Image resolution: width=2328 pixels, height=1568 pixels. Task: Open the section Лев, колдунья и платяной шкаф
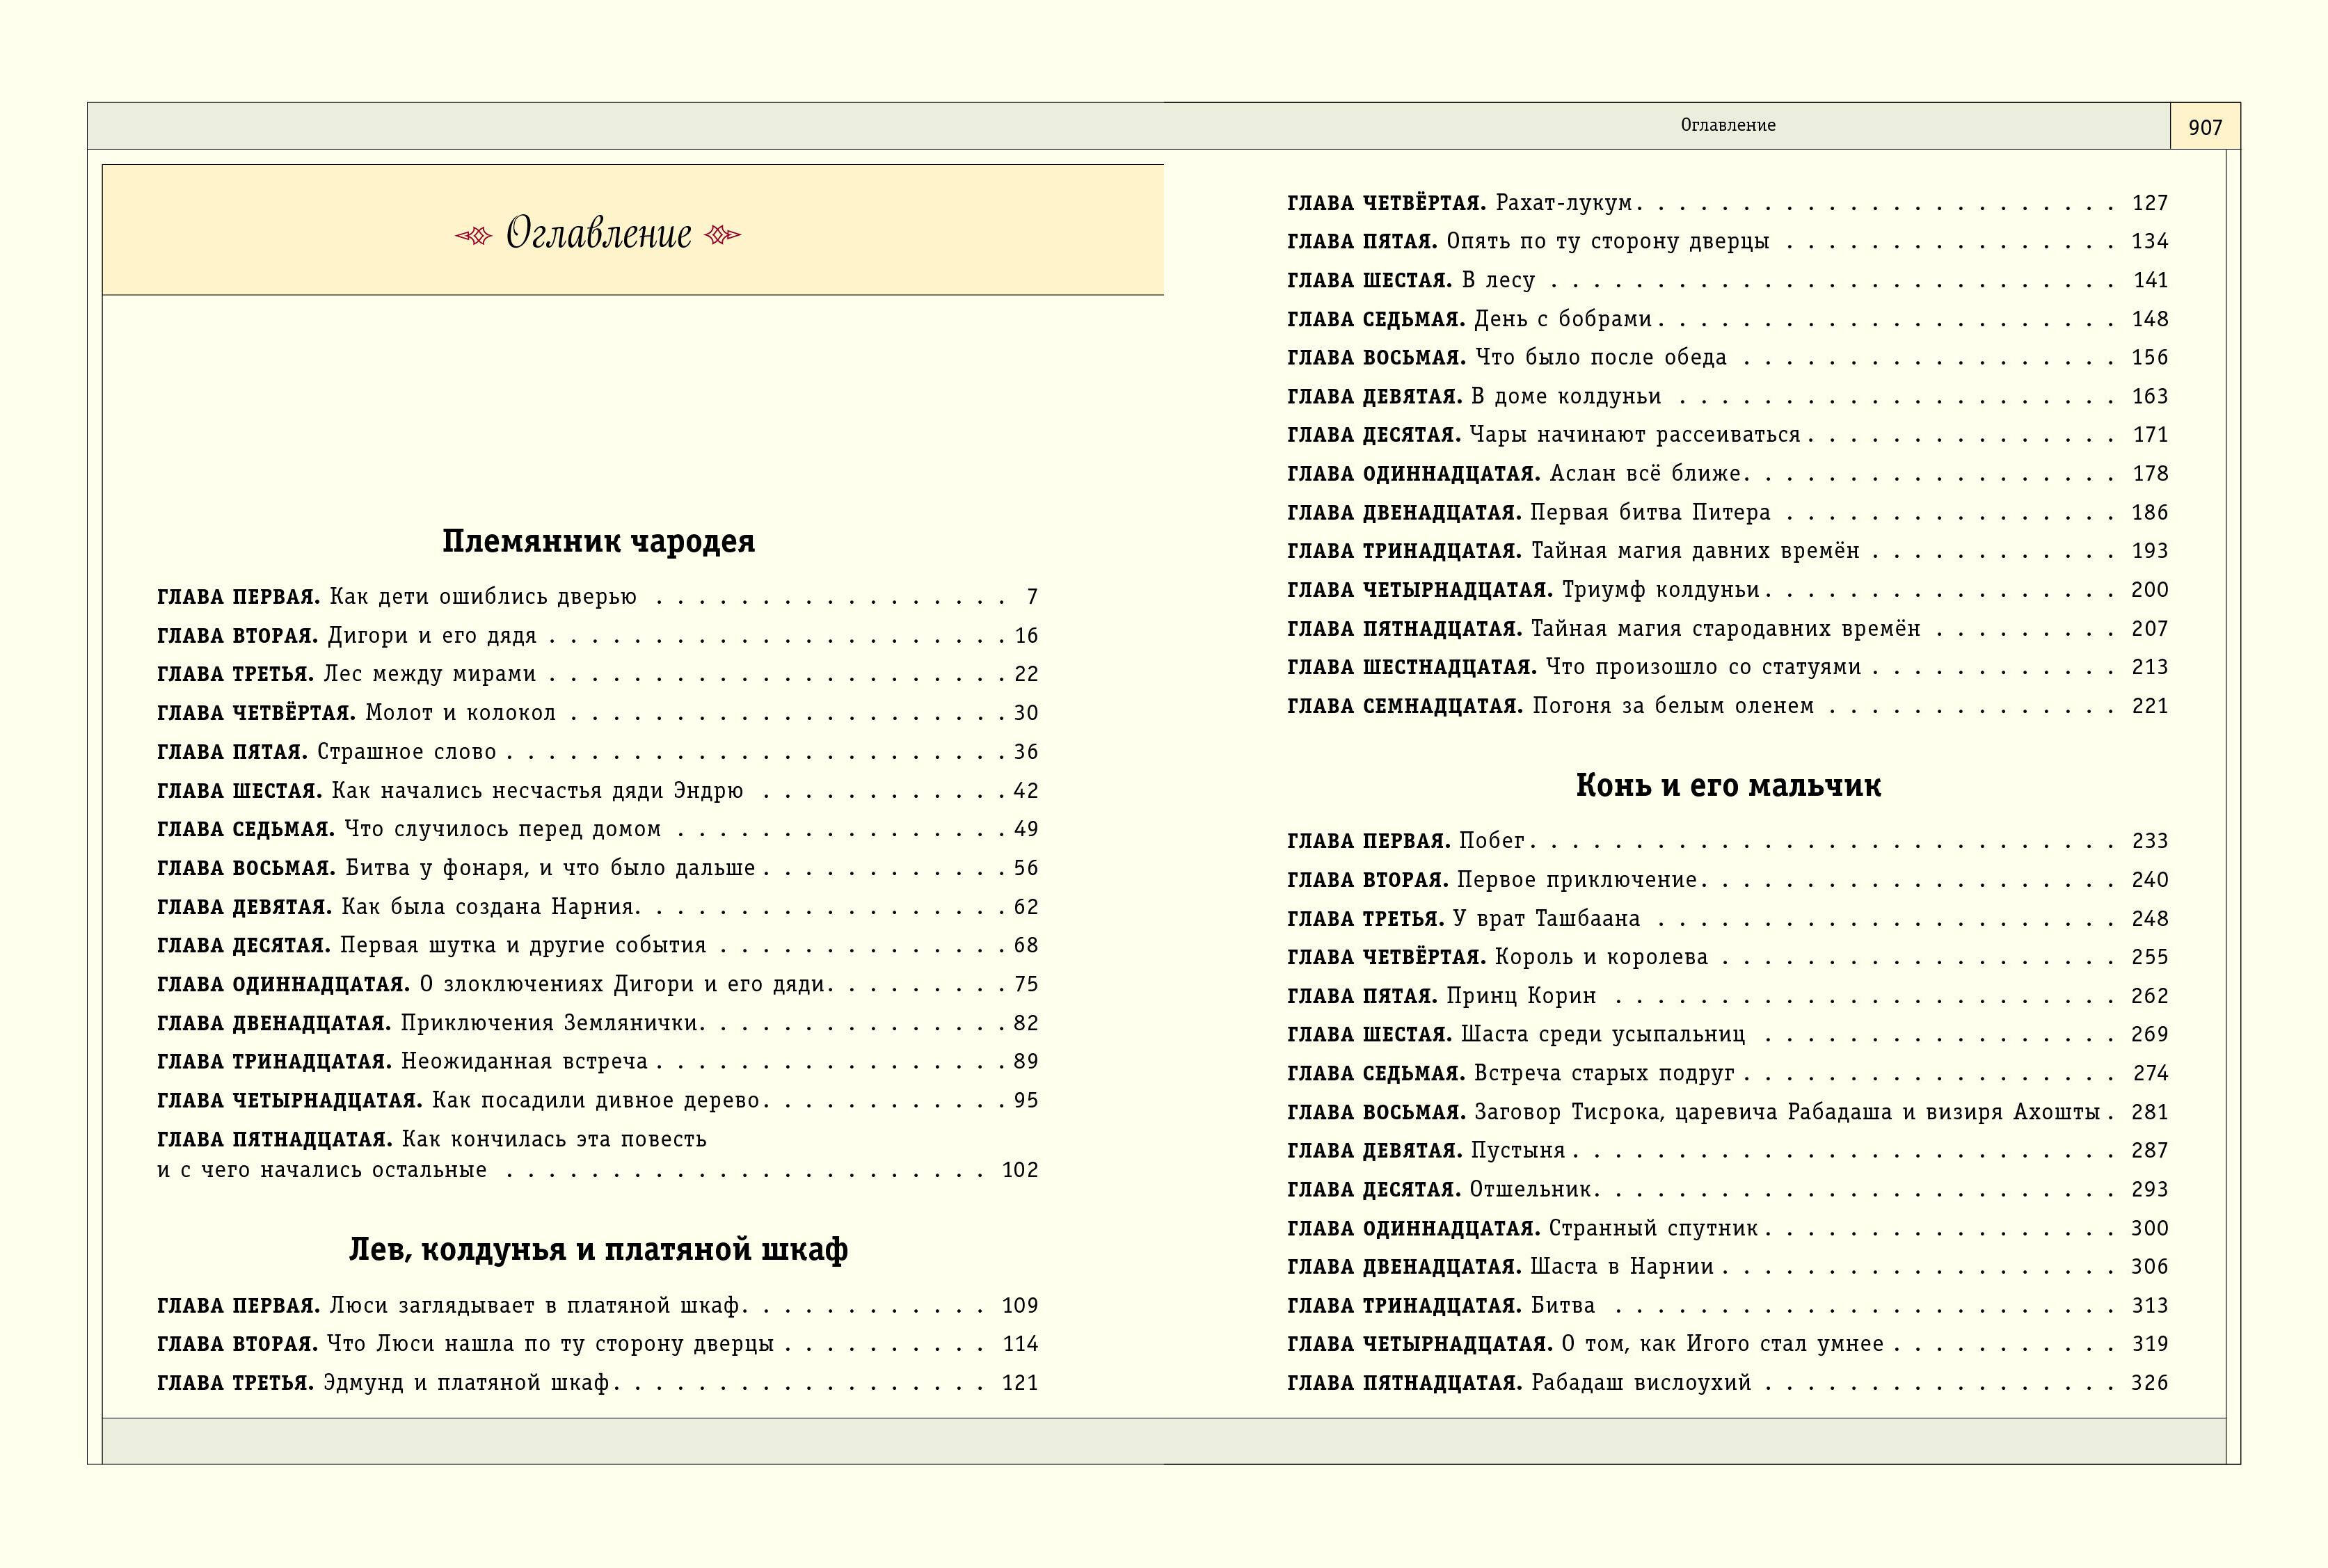click(x=598, y=1249)
